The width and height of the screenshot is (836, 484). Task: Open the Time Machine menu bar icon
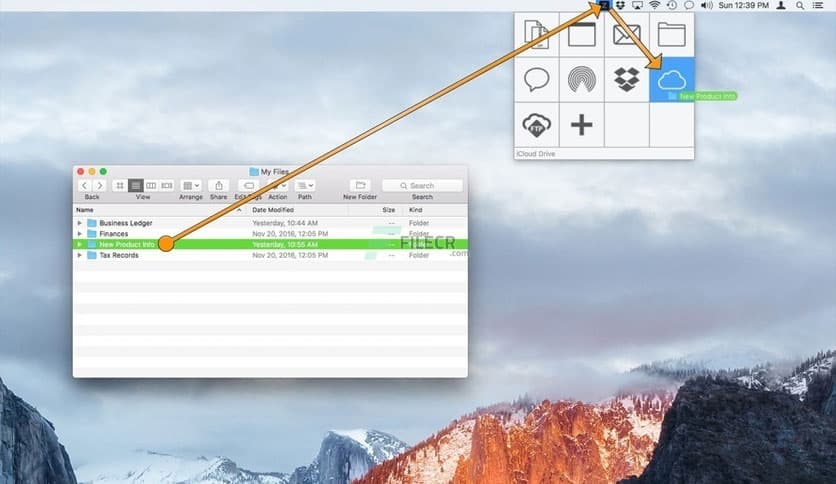(x=672, y=5)
